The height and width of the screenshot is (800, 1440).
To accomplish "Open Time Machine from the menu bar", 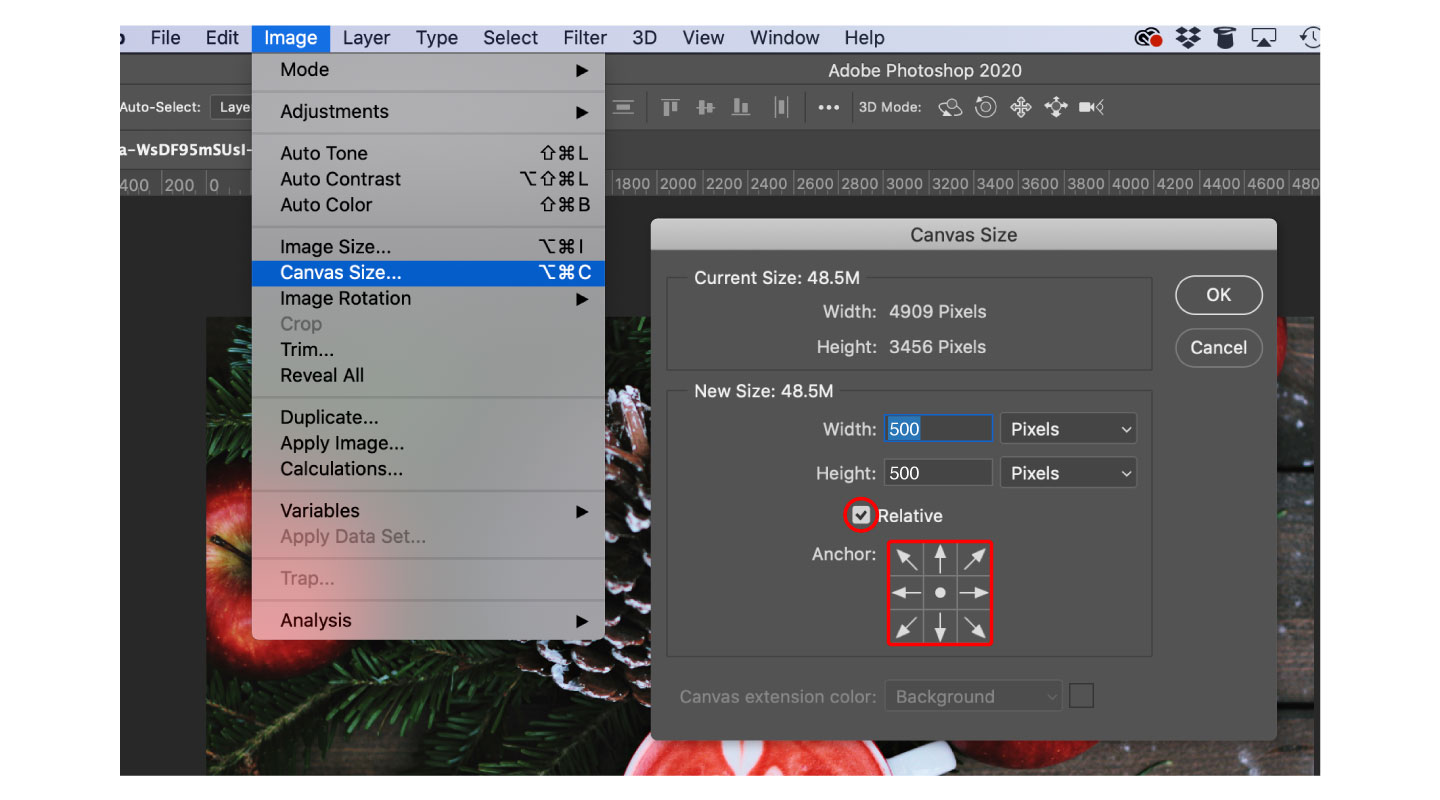I will [x=1310, y=37].
